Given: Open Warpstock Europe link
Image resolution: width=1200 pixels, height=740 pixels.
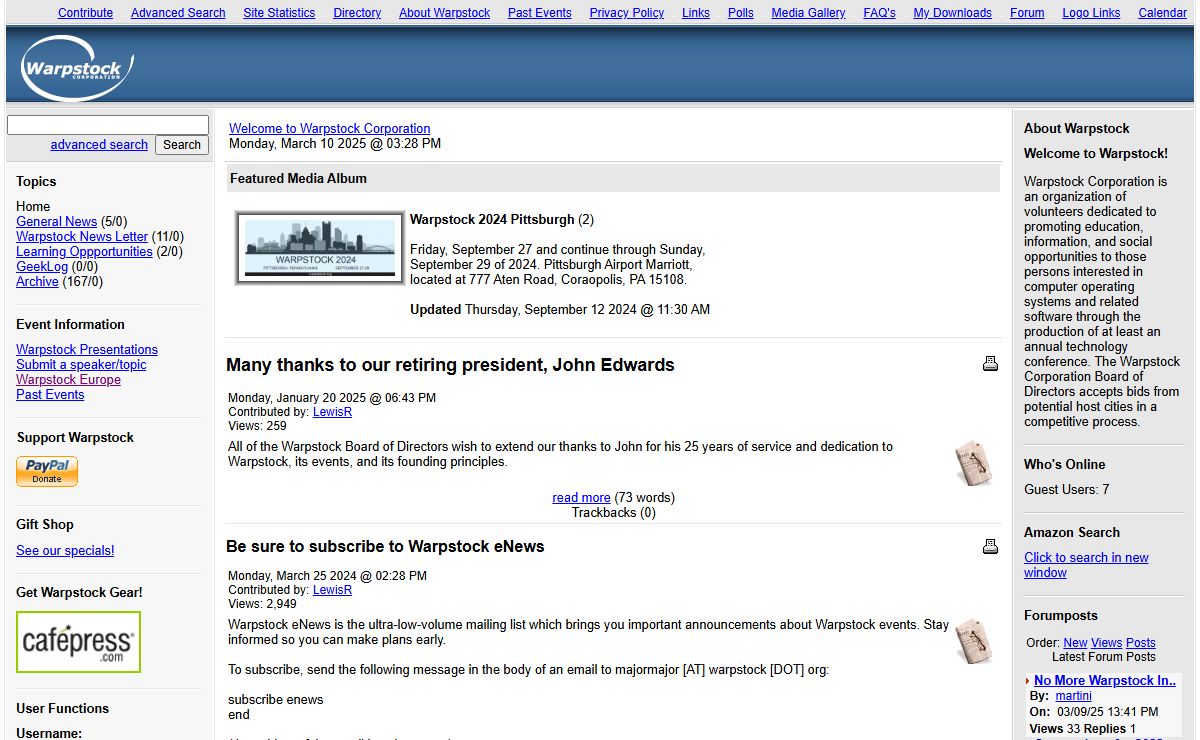Looking at the screenshot, I should coord(68,380).
